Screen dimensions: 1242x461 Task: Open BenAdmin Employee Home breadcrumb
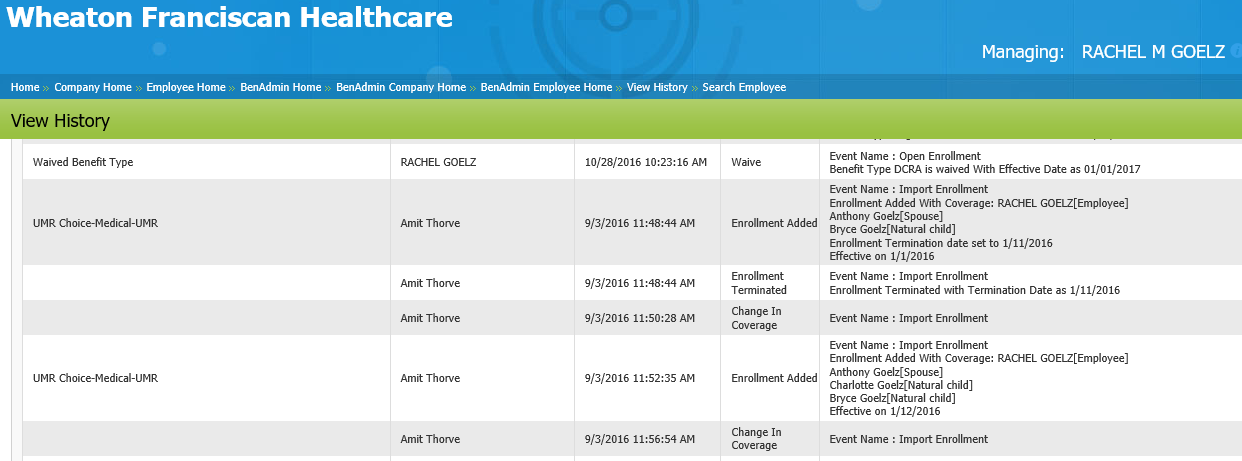tap(546, 88)
